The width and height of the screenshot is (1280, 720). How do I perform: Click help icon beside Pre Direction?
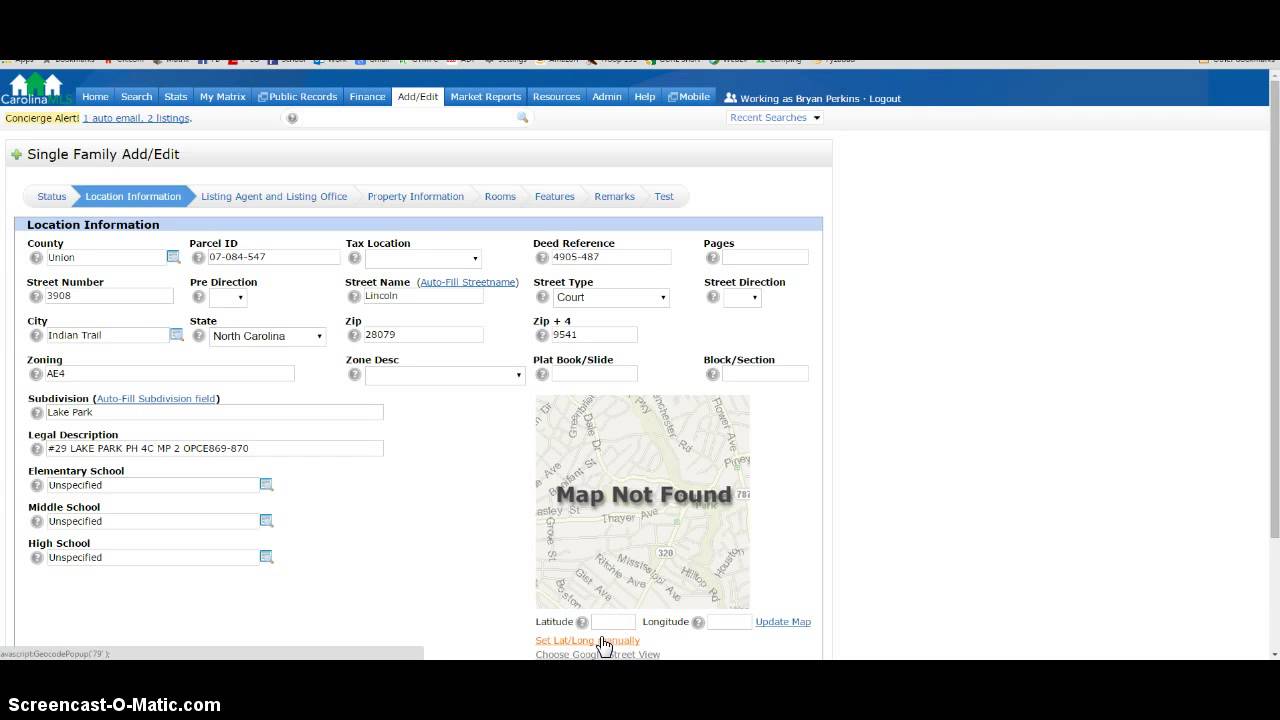198,297
